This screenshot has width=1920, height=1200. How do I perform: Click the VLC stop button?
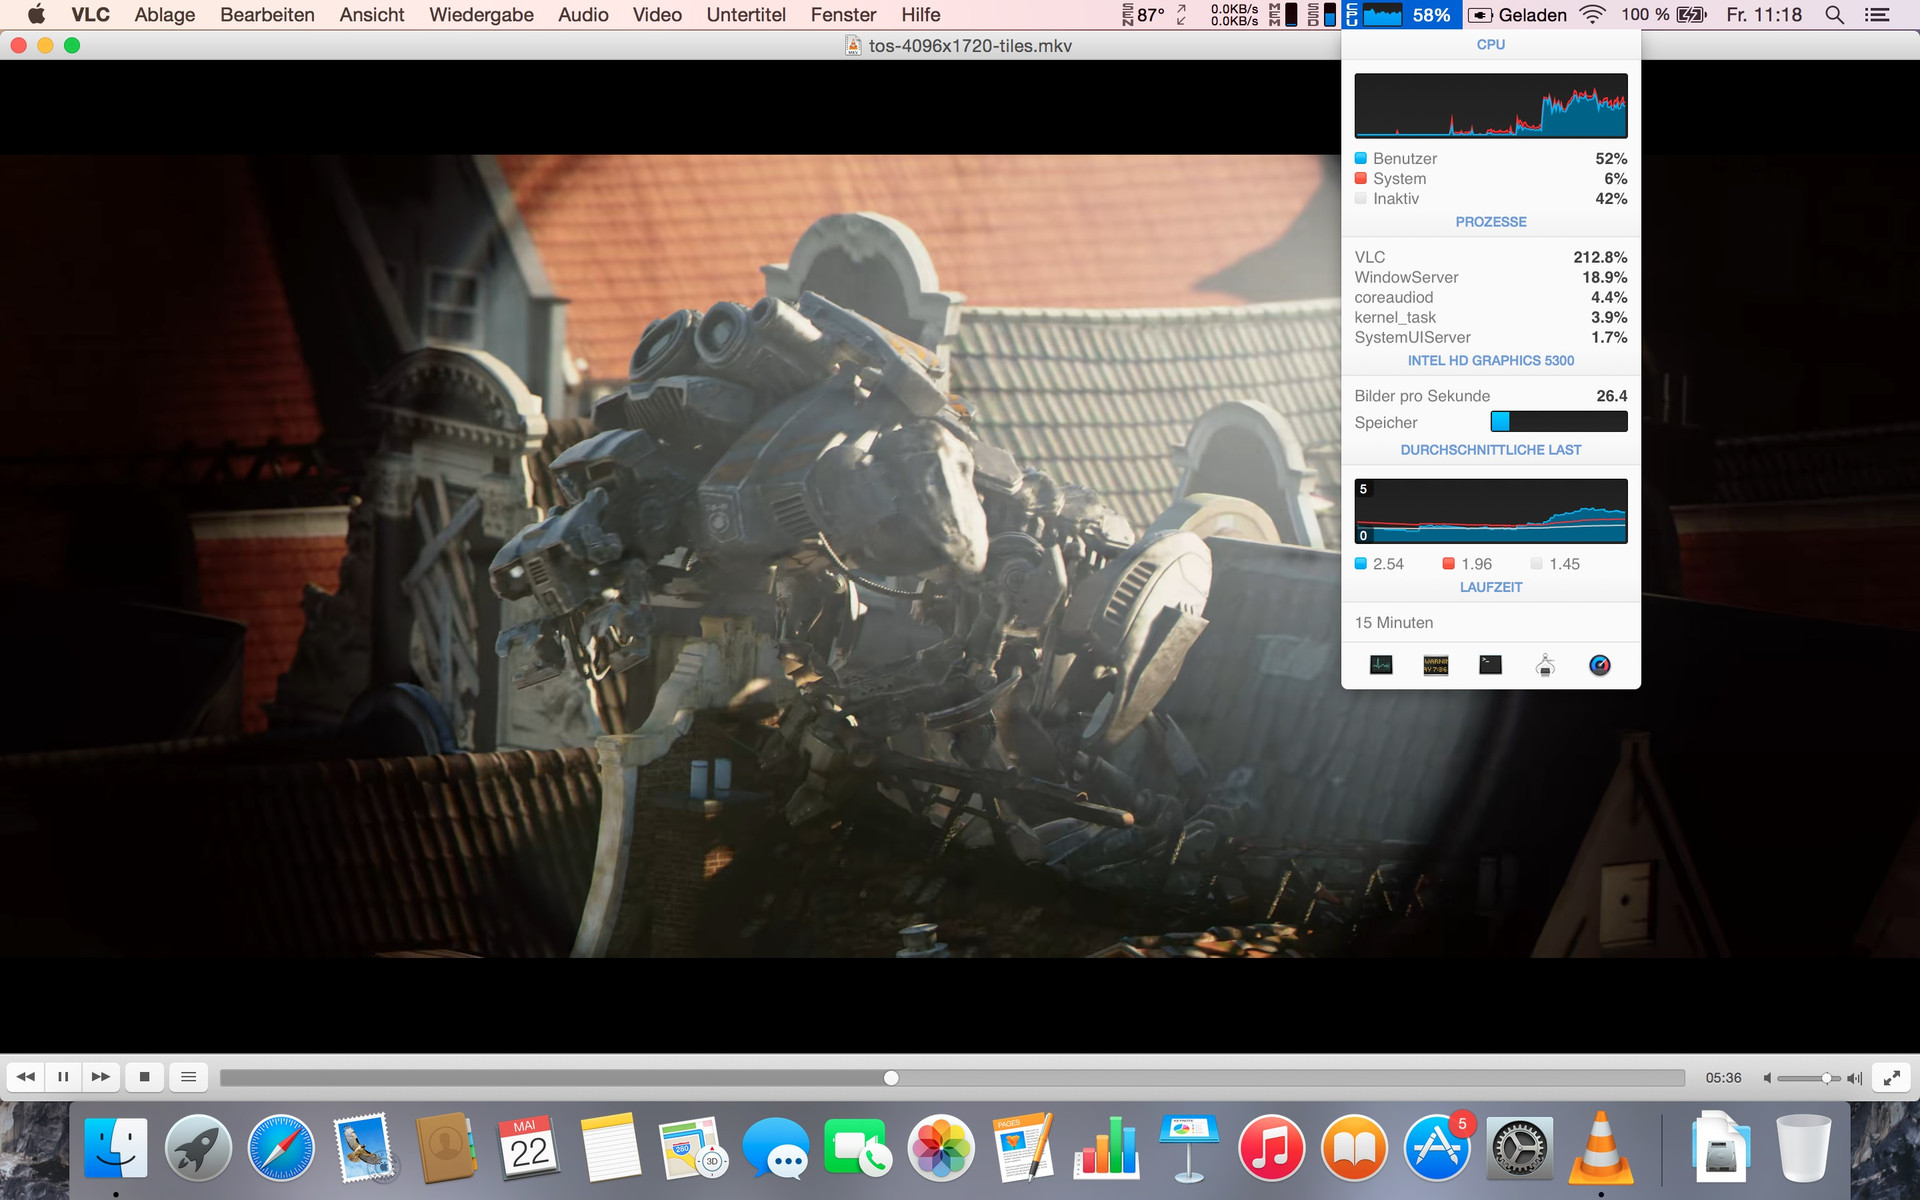pyautogui.click(x=144, y=1077)
